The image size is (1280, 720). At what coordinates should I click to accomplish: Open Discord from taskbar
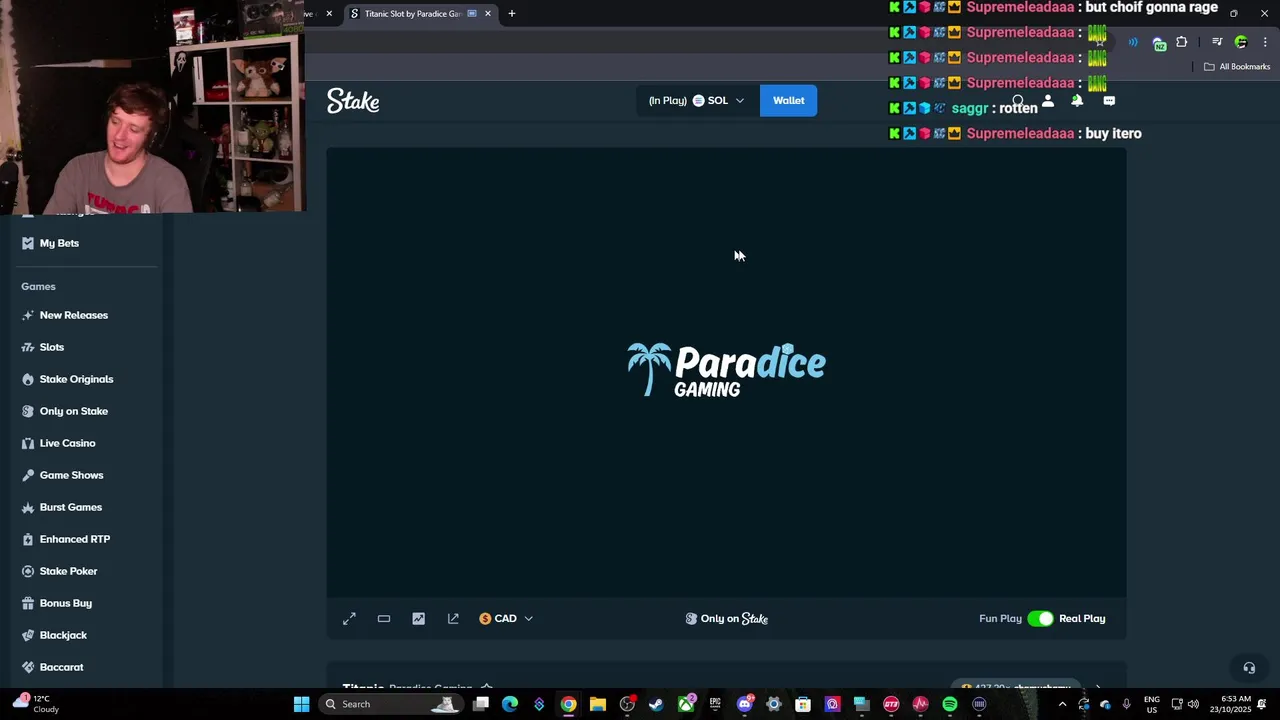tap(744, 704)
